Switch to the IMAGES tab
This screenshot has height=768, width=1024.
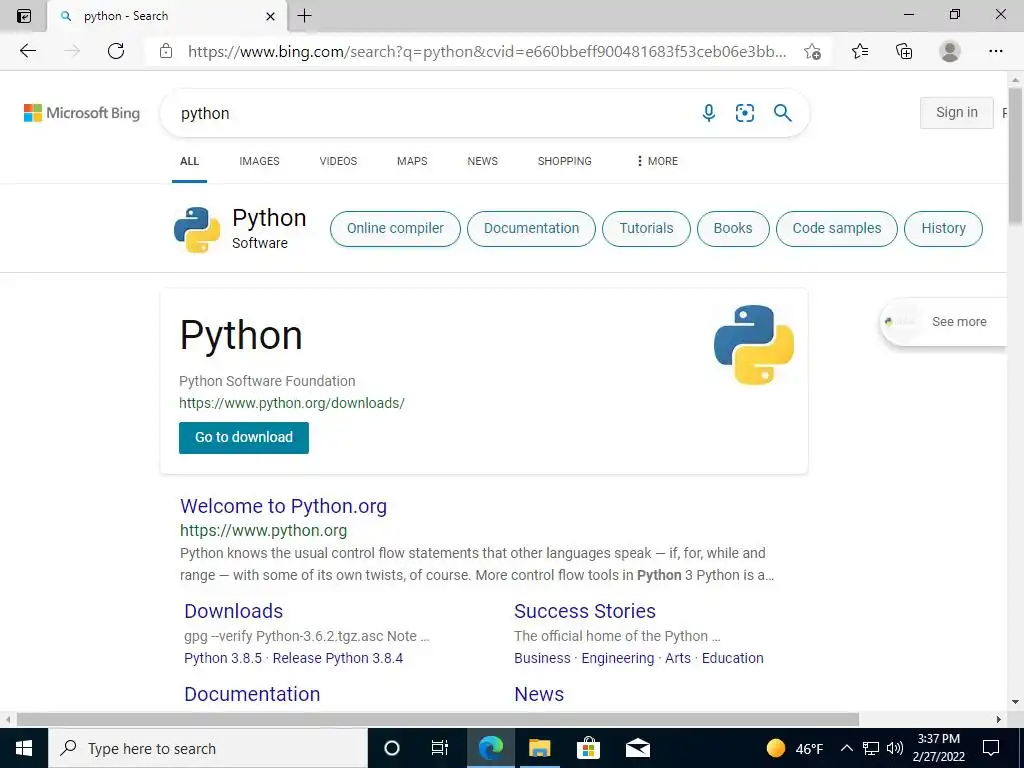[x=259, y=161]
